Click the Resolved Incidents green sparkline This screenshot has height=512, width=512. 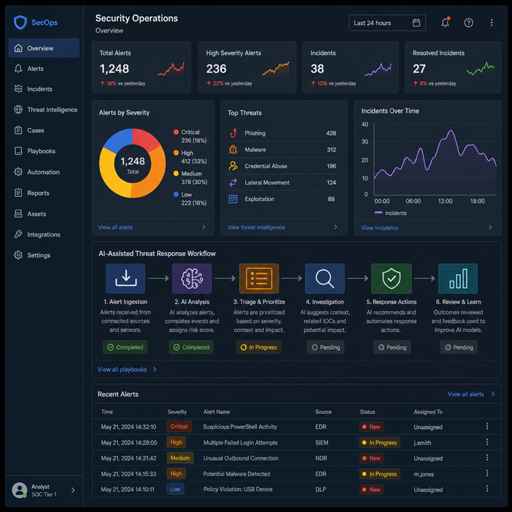480,68
